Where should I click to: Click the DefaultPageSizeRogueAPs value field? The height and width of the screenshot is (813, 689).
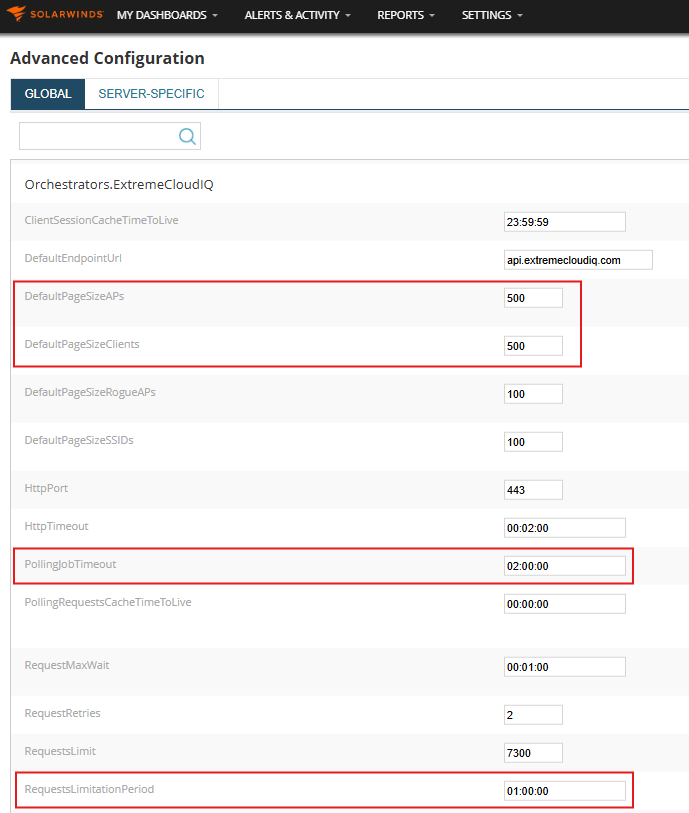click(x=533, y=394)
